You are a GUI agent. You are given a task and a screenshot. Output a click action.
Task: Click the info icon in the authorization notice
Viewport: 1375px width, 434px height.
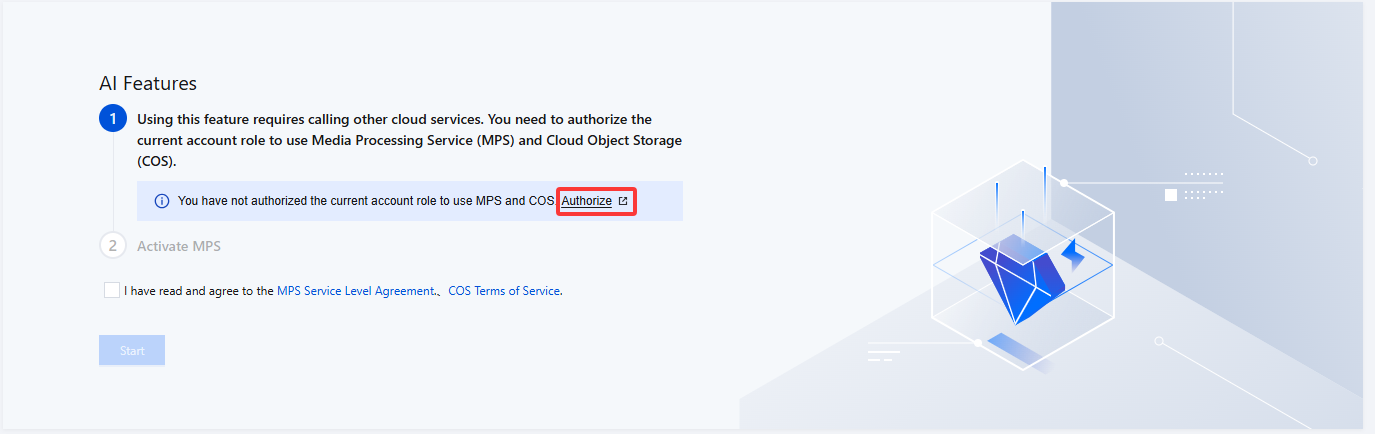coord(162,201)
